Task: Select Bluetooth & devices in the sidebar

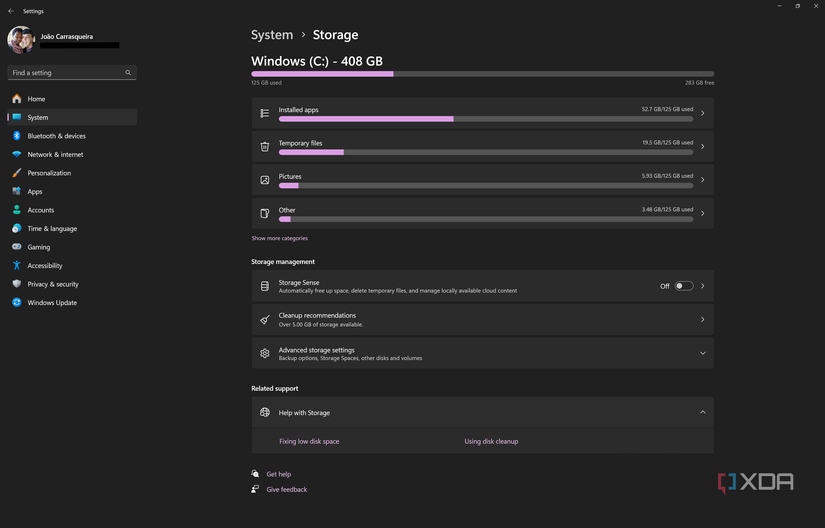Action: [x=72, y=136]
